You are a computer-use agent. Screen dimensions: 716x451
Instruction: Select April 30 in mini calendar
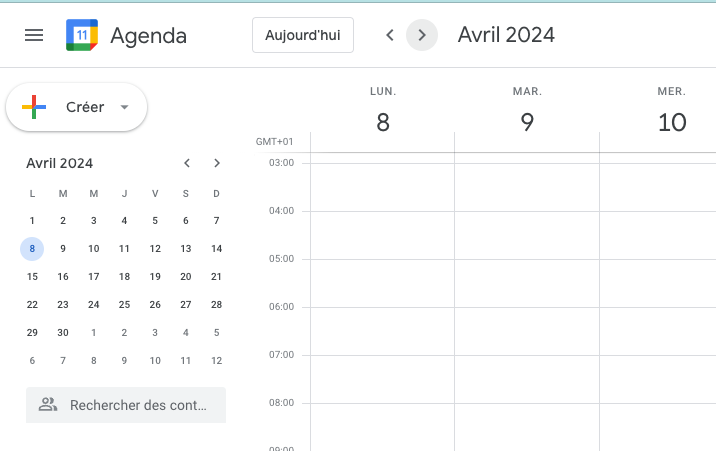click(x=63, y=332)
